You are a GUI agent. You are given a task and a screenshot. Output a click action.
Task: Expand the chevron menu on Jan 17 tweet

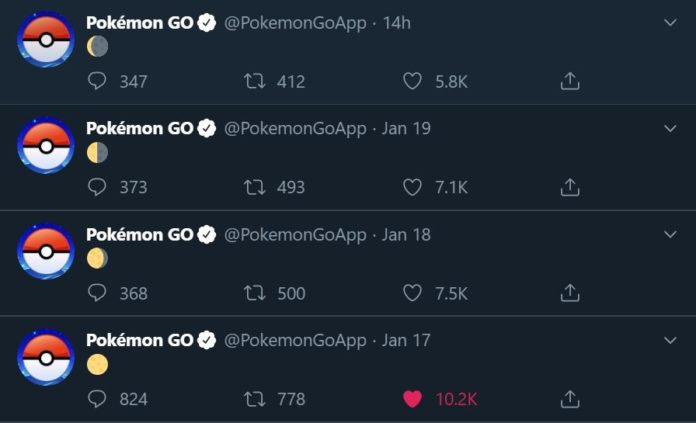click(670, 340)
